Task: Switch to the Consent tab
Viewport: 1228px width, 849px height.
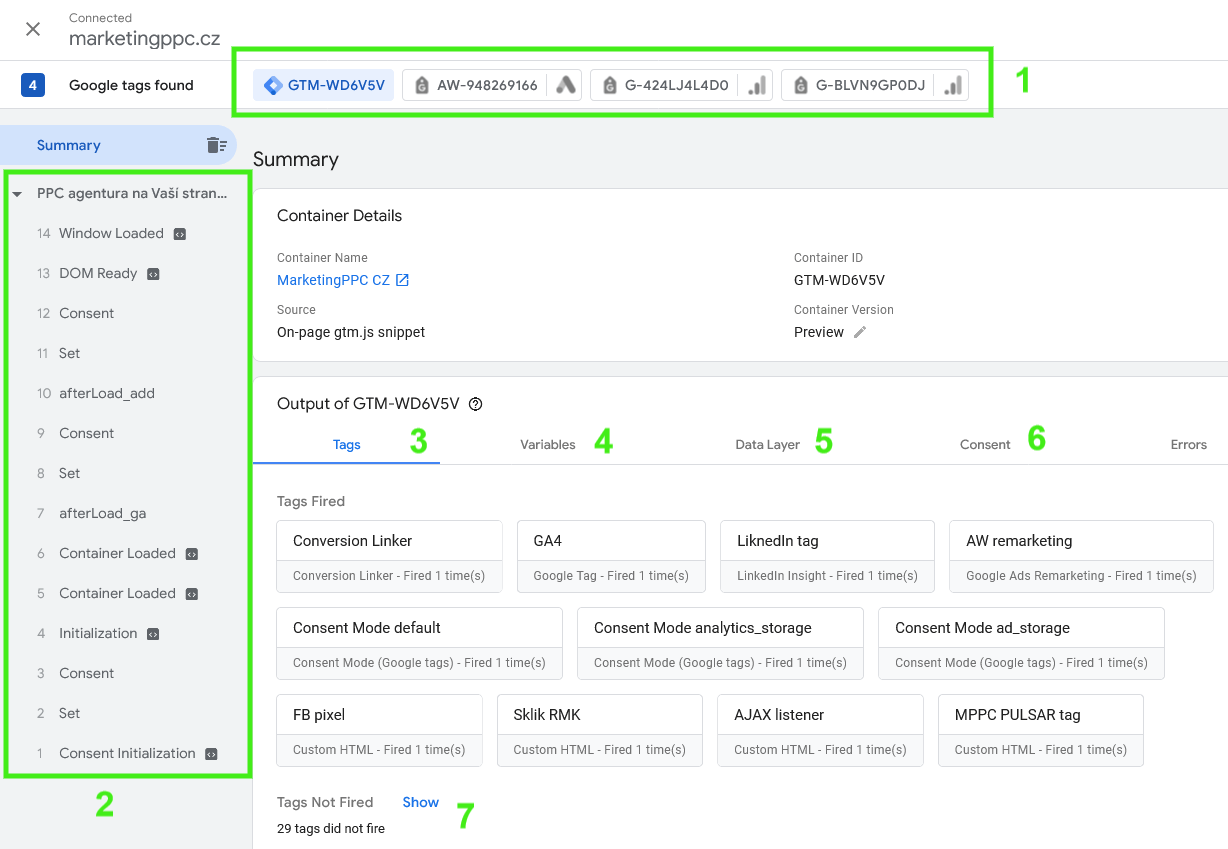Action: pyautogui.click(x=985, y=444)
